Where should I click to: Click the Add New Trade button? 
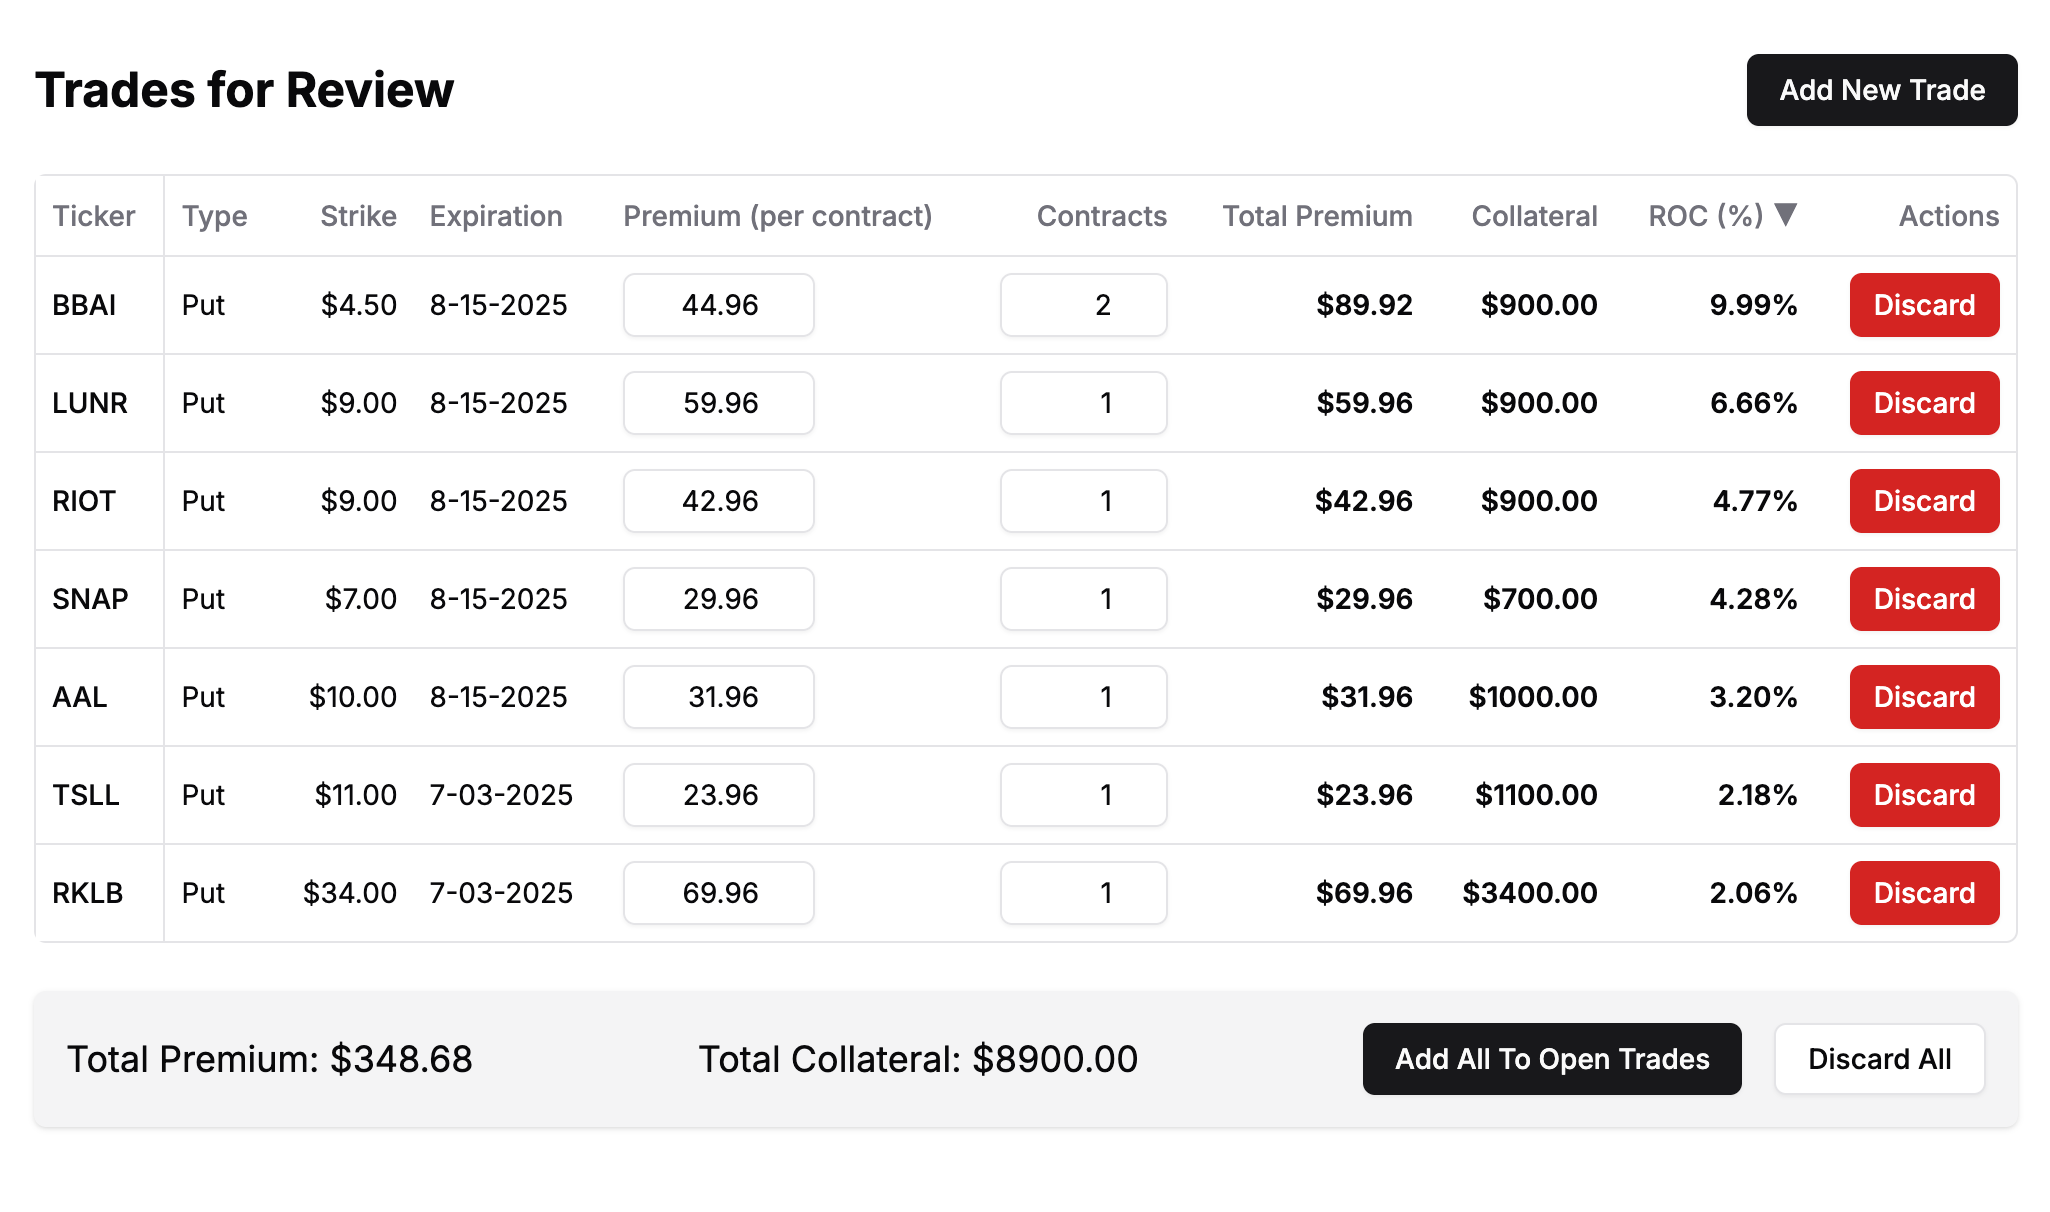1881,90
